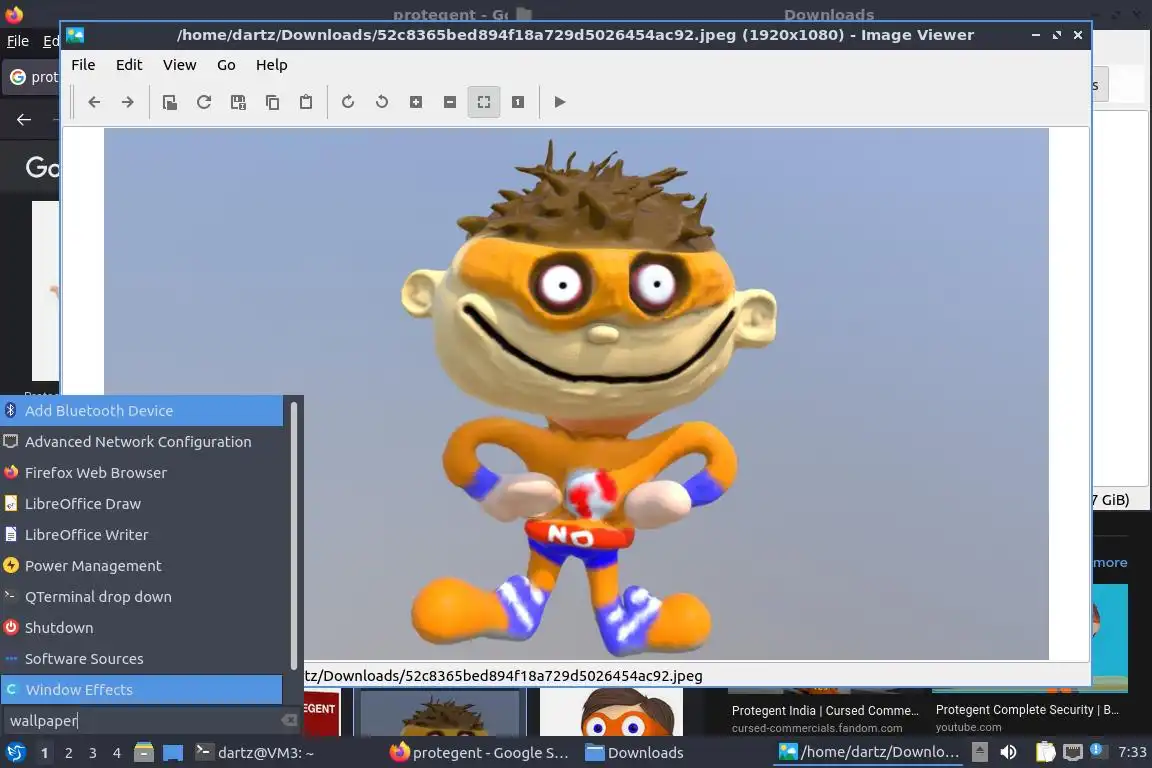Open file manager from taskbar quick launch

coord(144,753)
